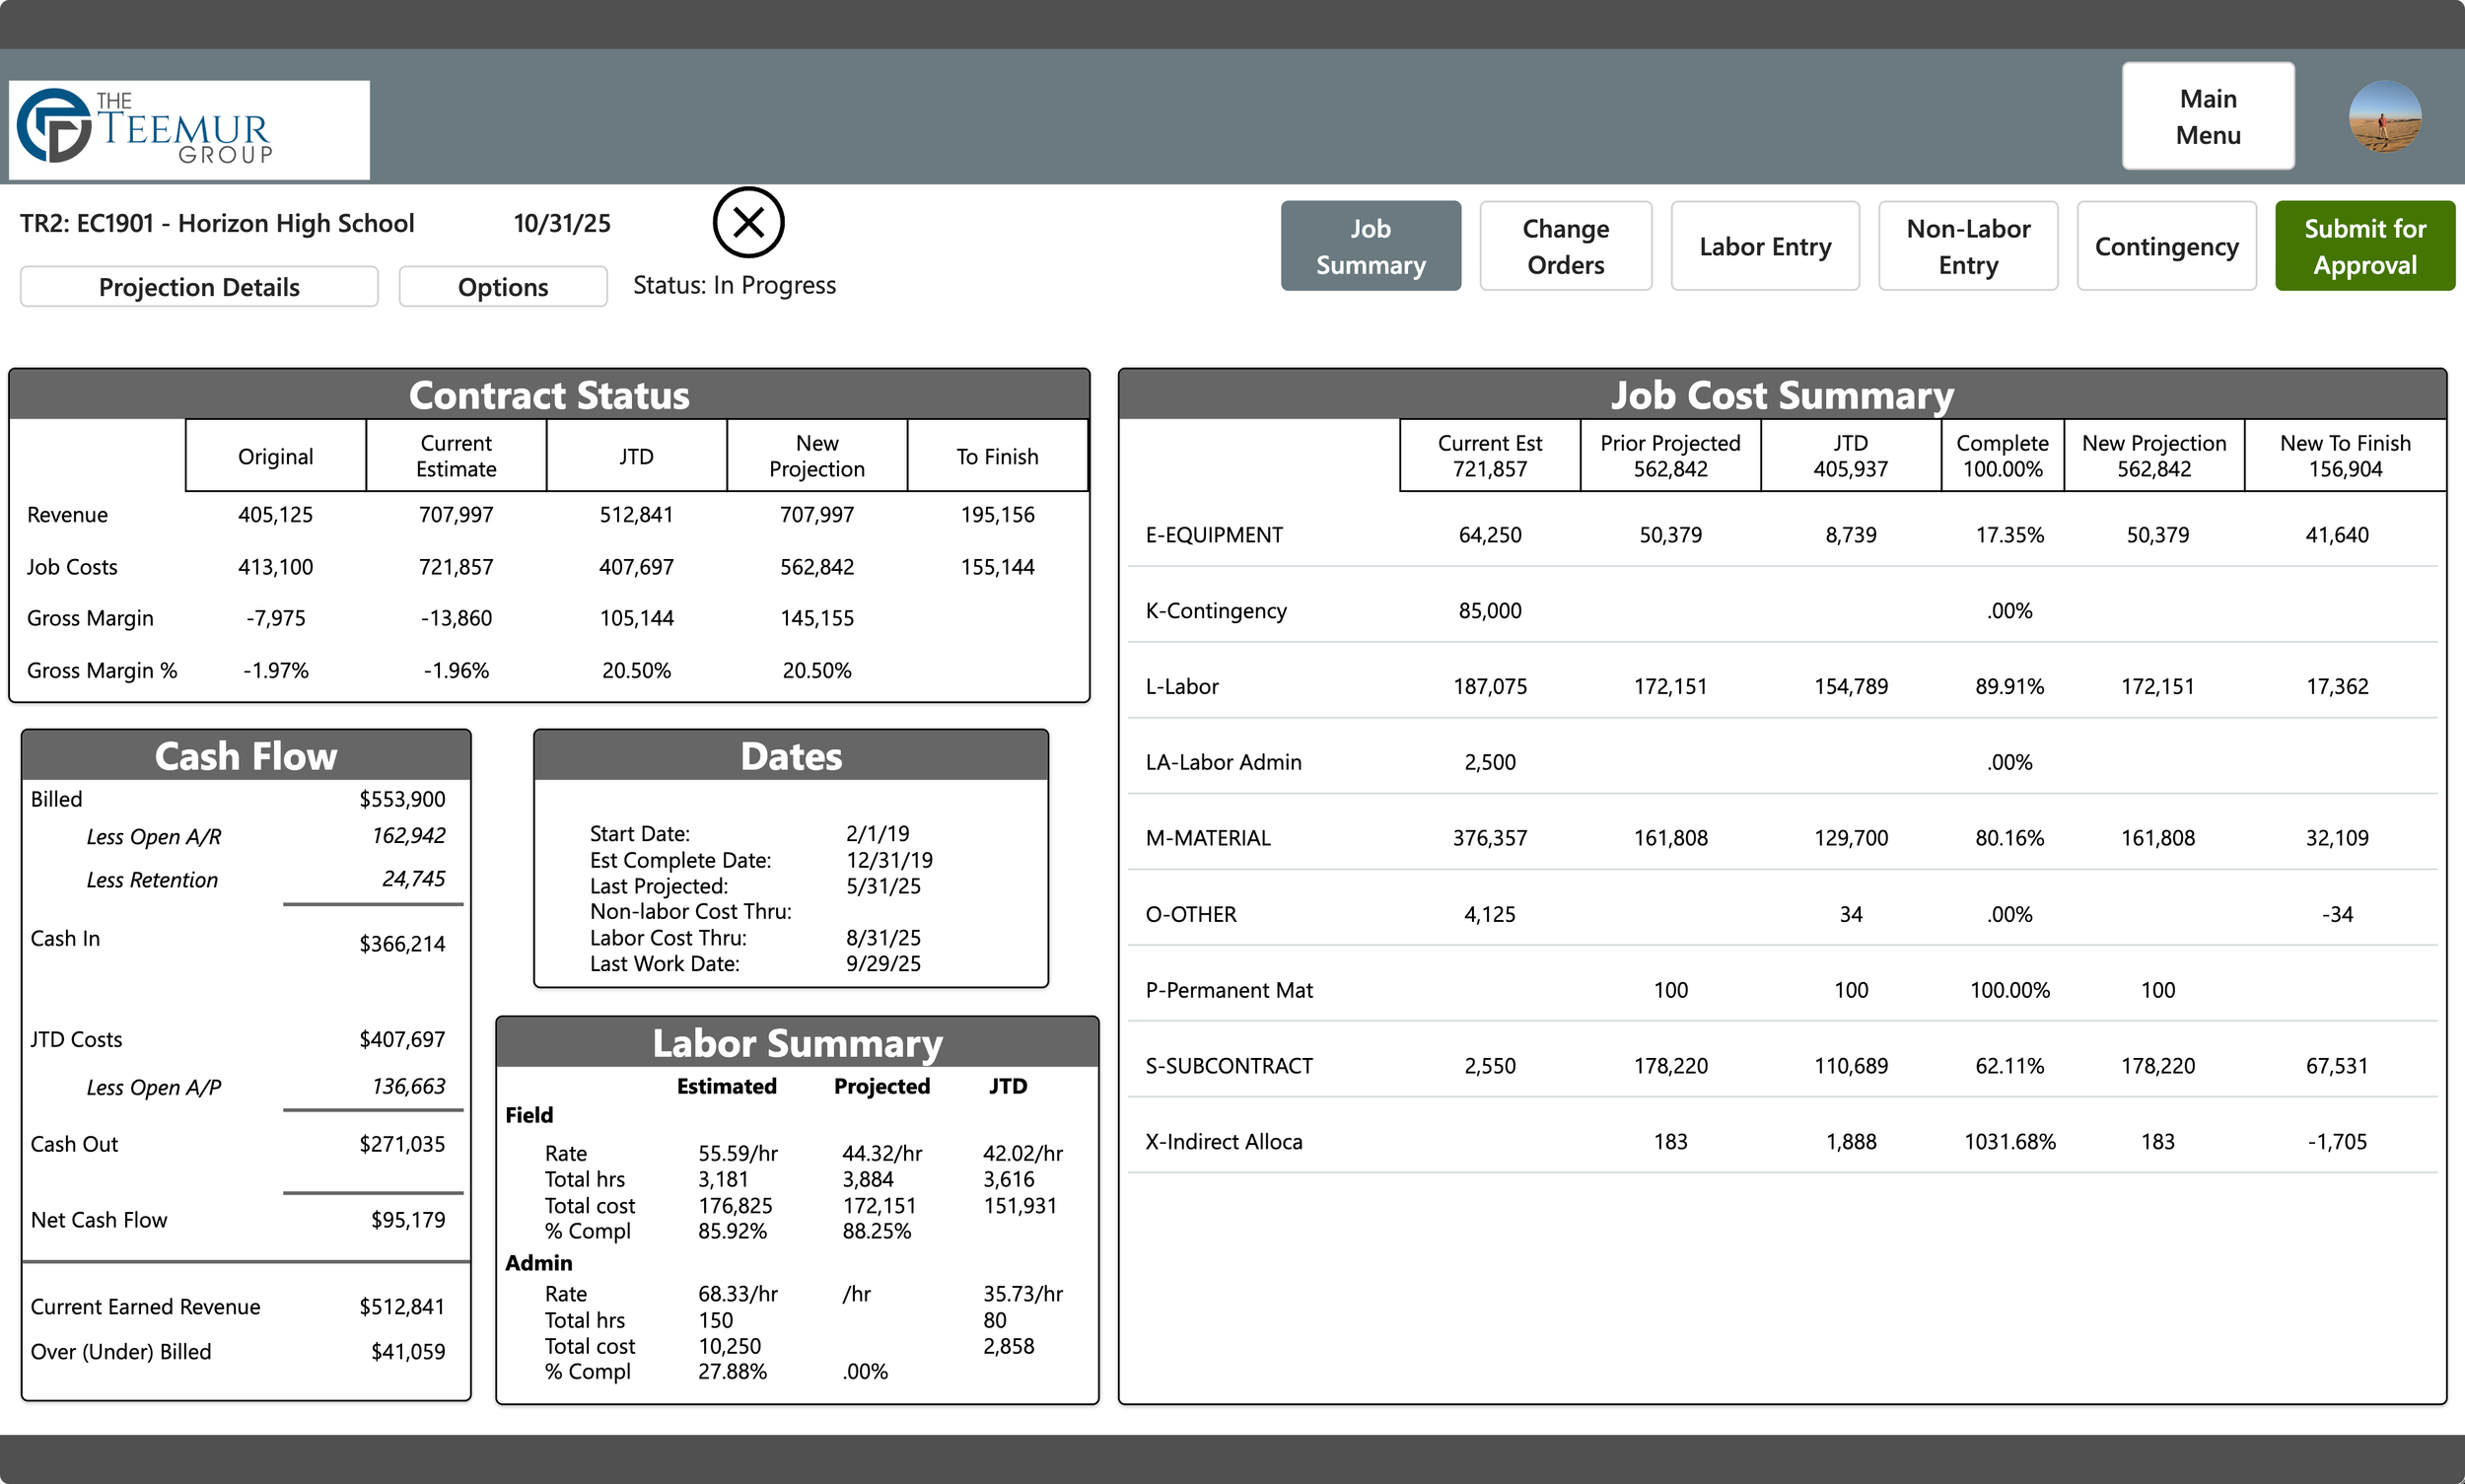Screen dimensions: 2465x1484
Task: Select the Contingency tab
Action: coord(2165,246)
